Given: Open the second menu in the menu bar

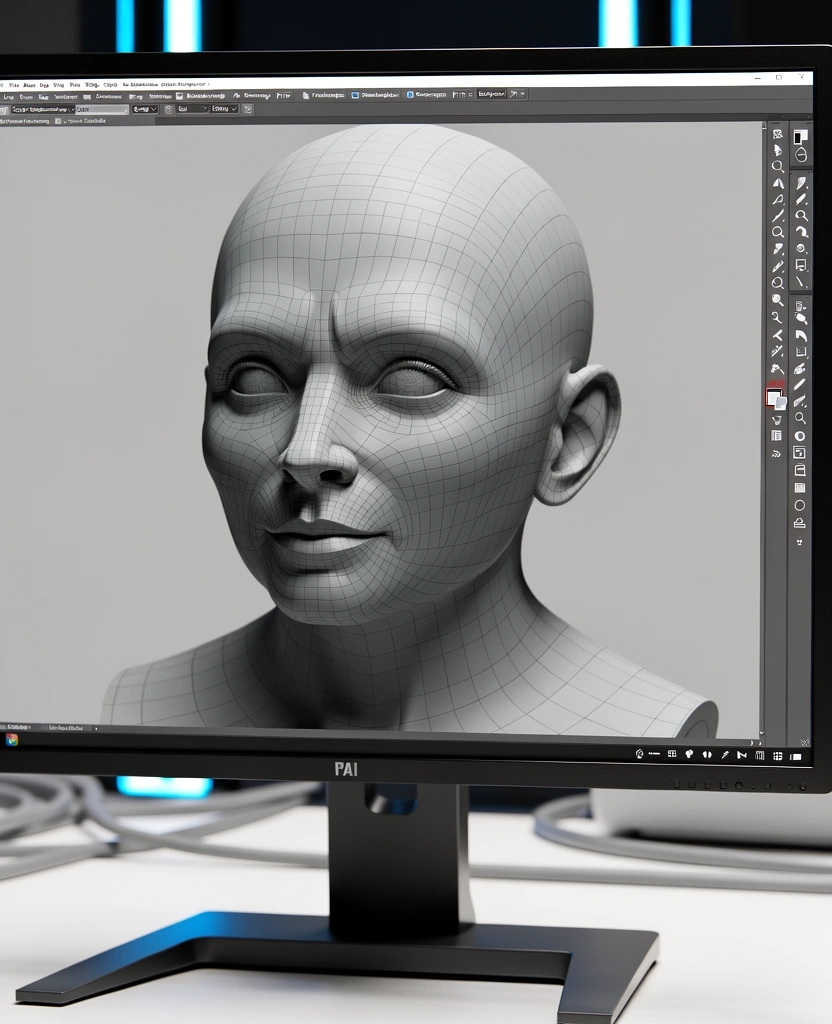Looking at the screenshot, I should [30, 86].
